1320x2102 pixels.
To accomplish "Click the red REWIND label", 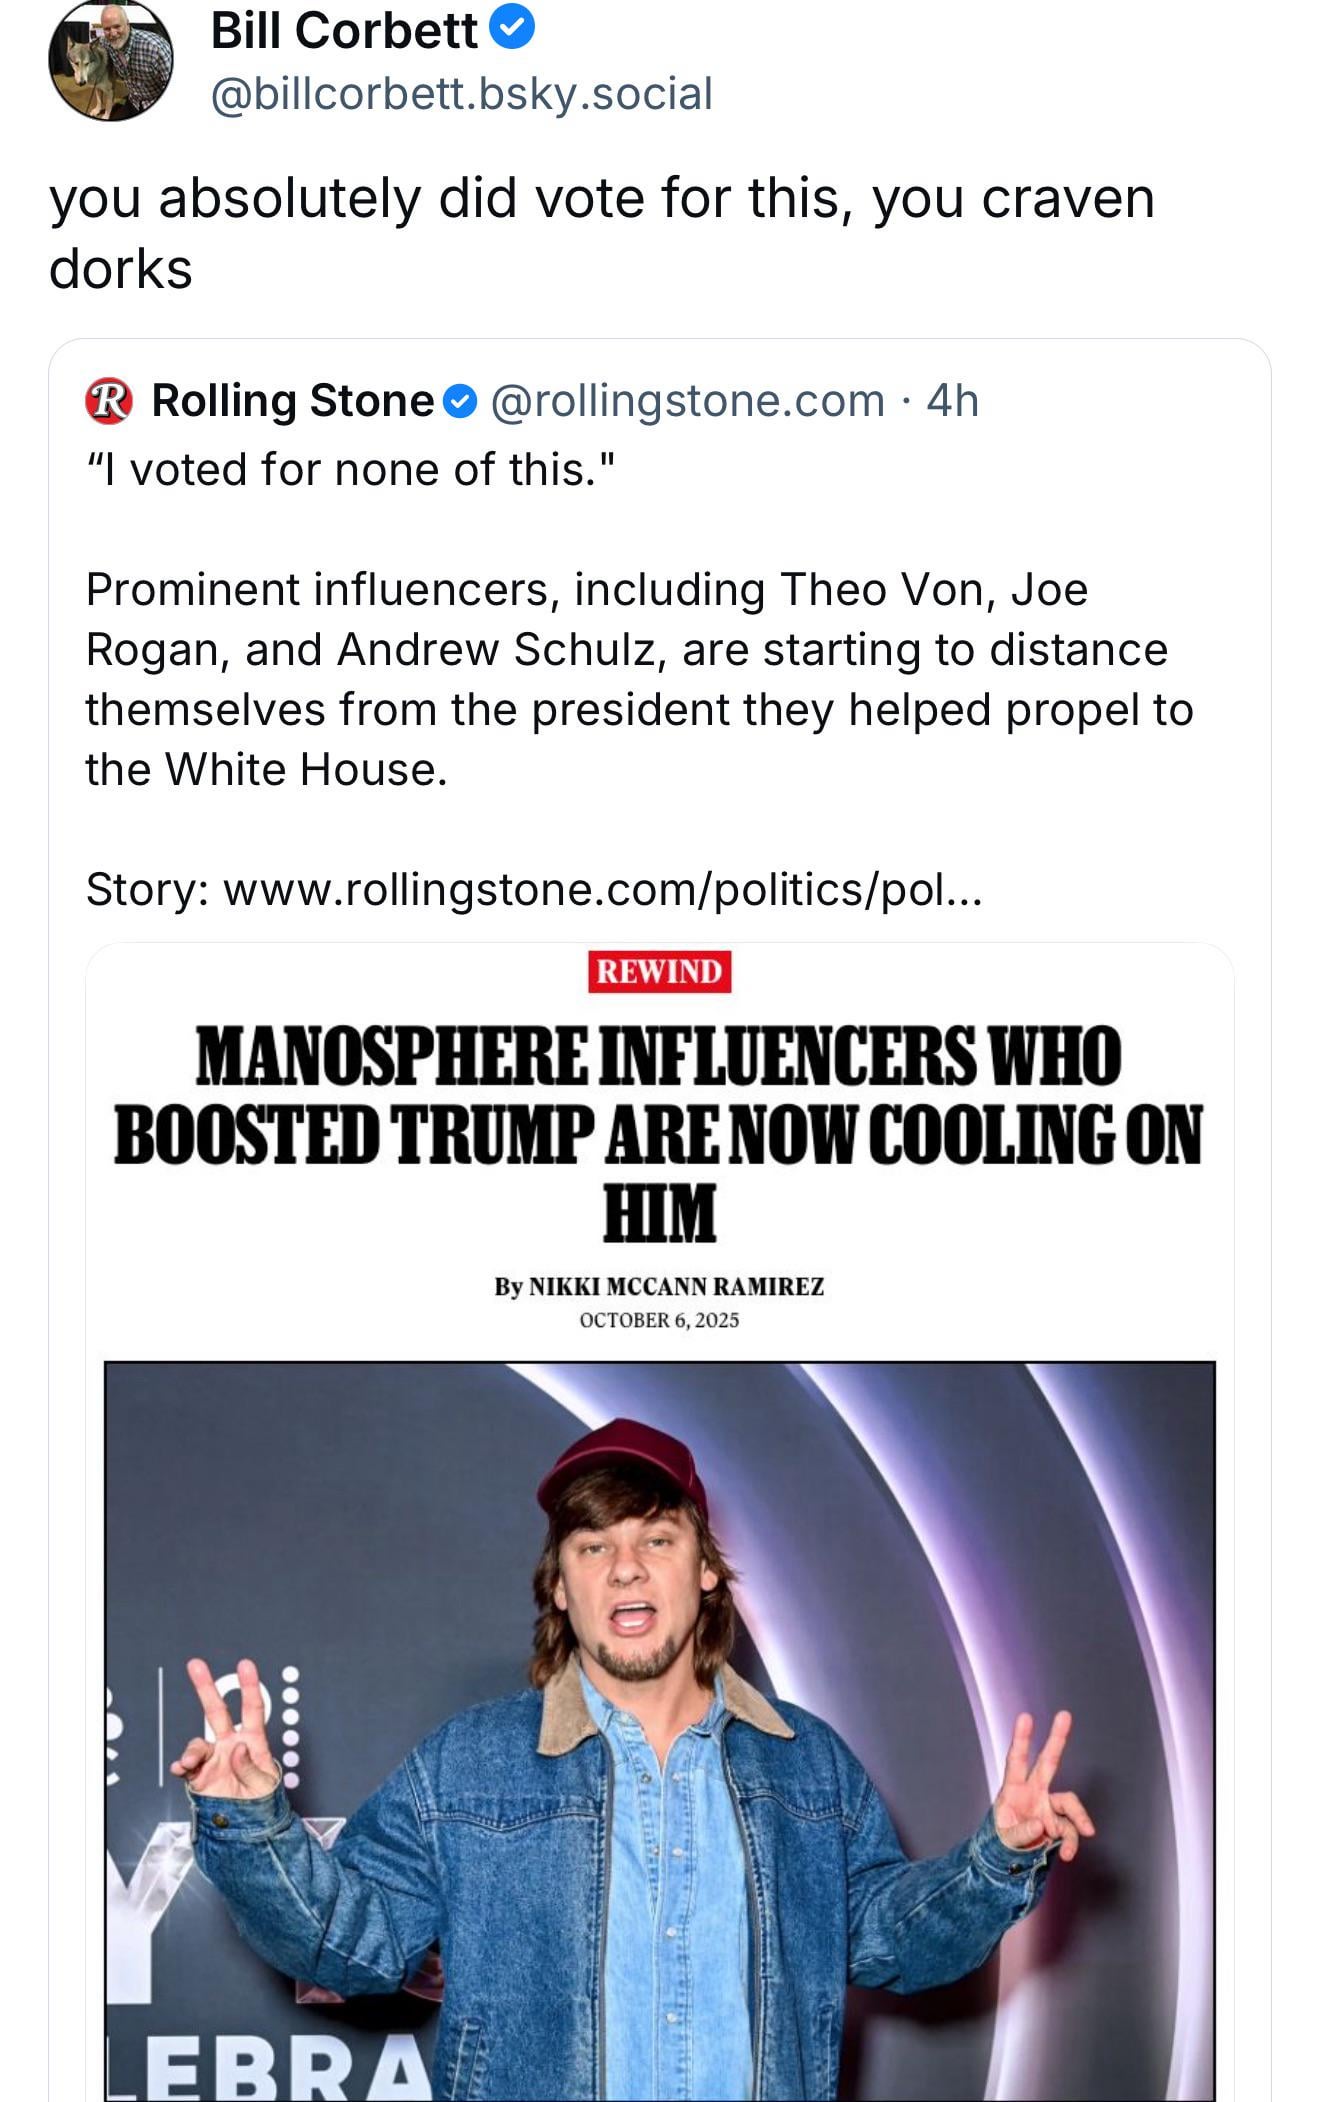I will pyautogui.click(x=659, y=971).
